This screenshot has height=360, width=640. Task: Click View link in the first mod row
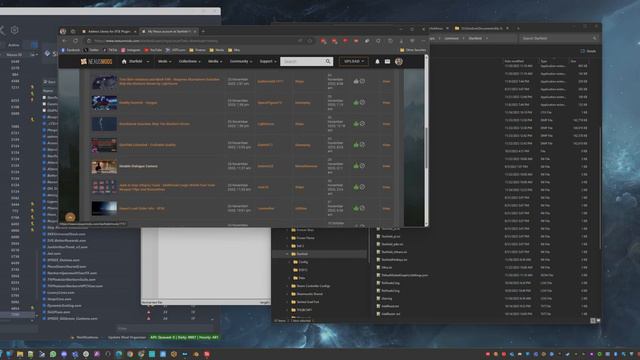pyautogui.click(x=386, y=81)
